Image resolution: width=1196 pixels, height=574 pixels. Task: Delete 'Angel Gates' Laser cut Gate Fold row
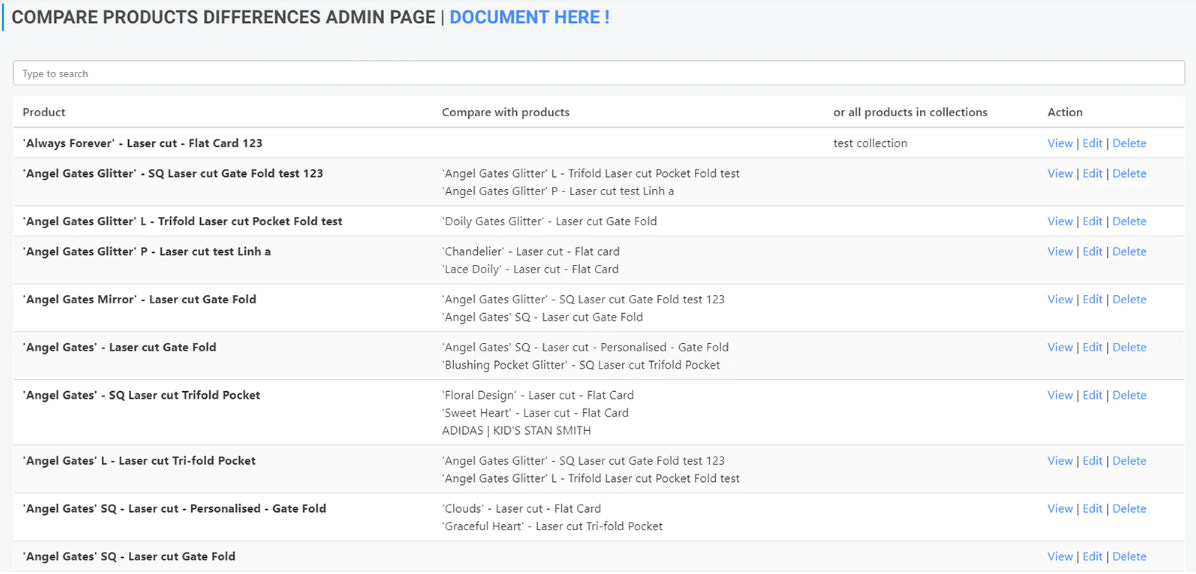(1129, 347)
